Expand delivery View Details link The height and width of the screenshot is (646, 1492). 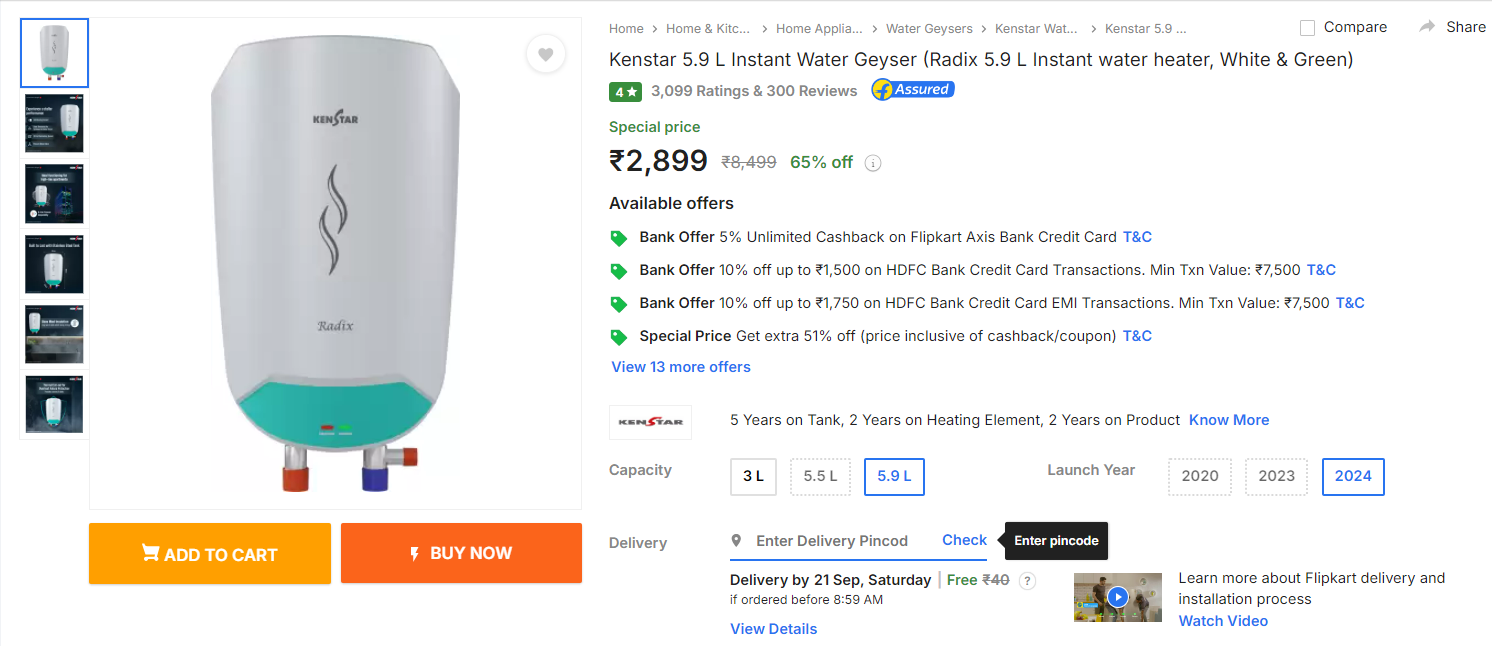(x=773, y=629)
